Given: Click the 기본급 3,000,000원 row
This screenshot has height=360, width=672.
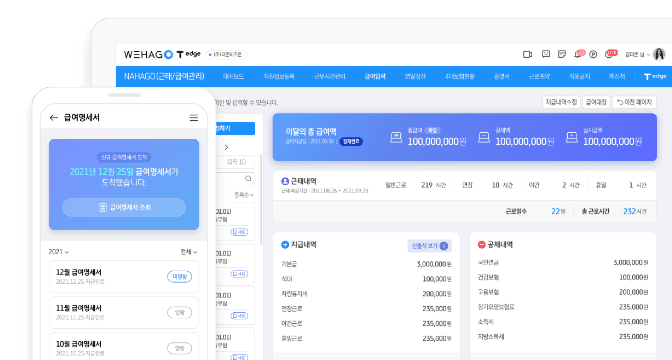Looking at the screenshot, I should pyautogui.click(x=366, y=264).
